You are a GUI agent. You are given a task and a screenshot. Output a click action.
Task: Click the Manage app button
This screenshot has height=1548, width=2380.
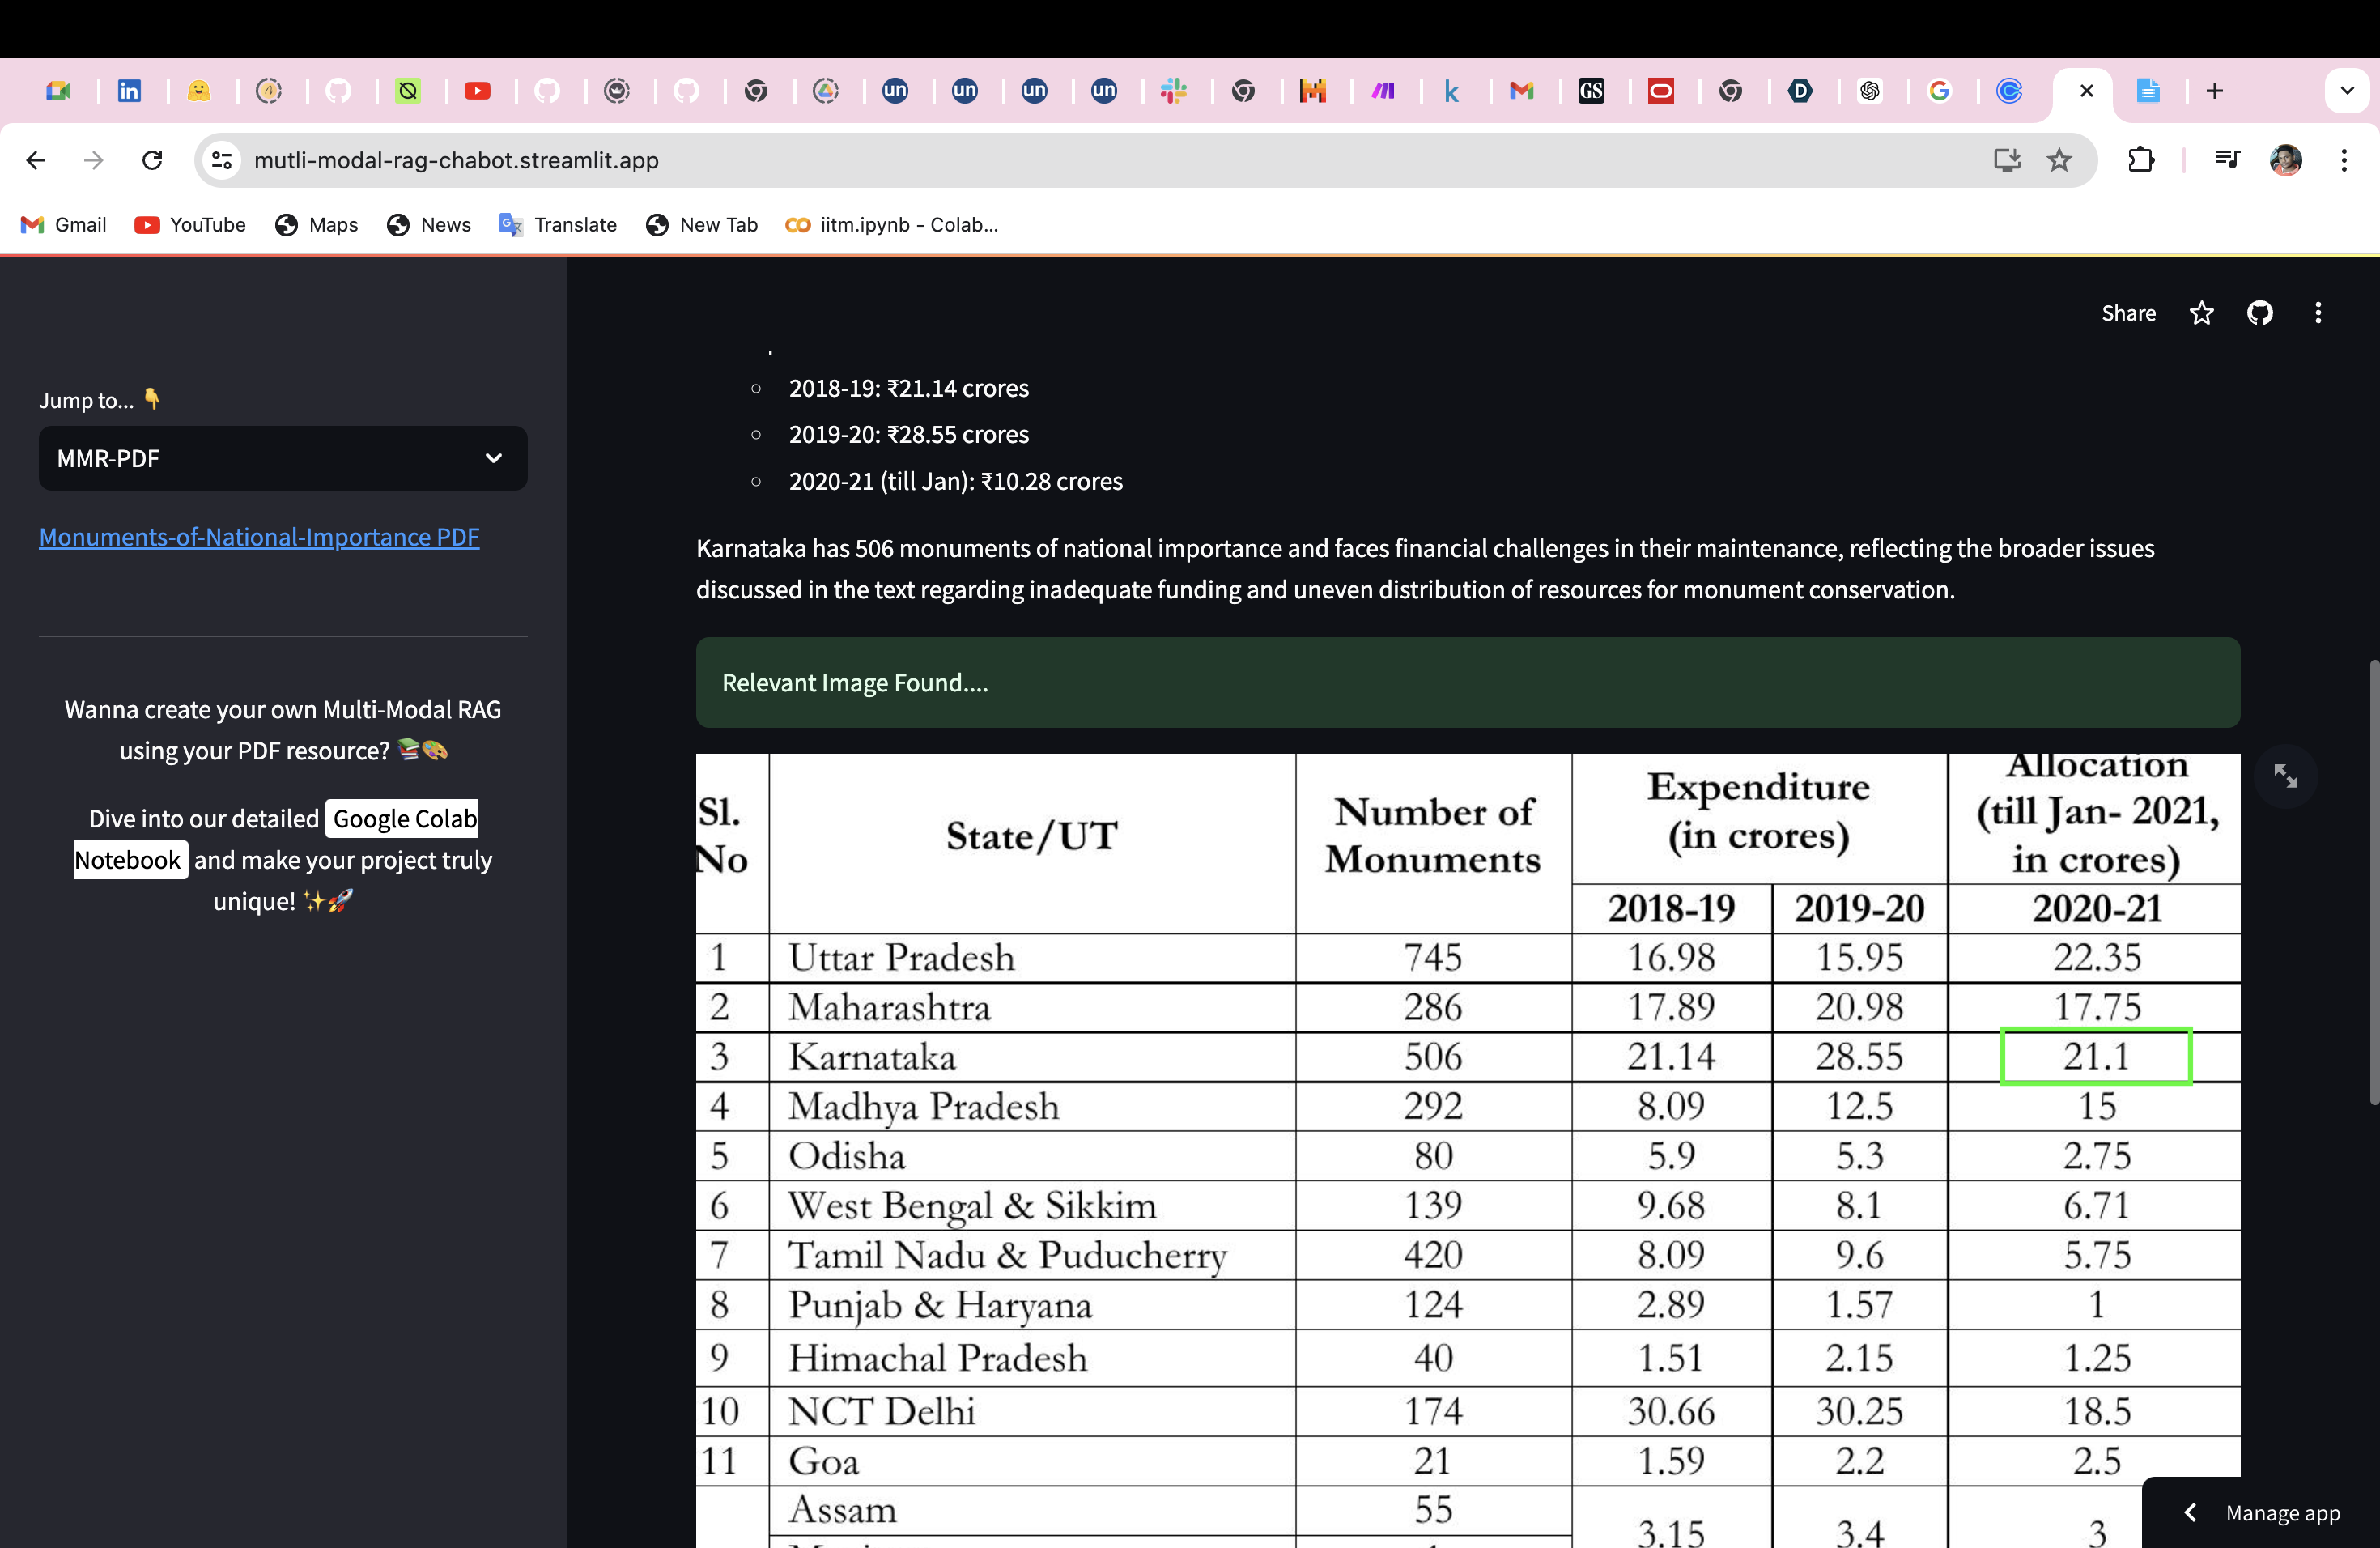click(2282, 1512)
